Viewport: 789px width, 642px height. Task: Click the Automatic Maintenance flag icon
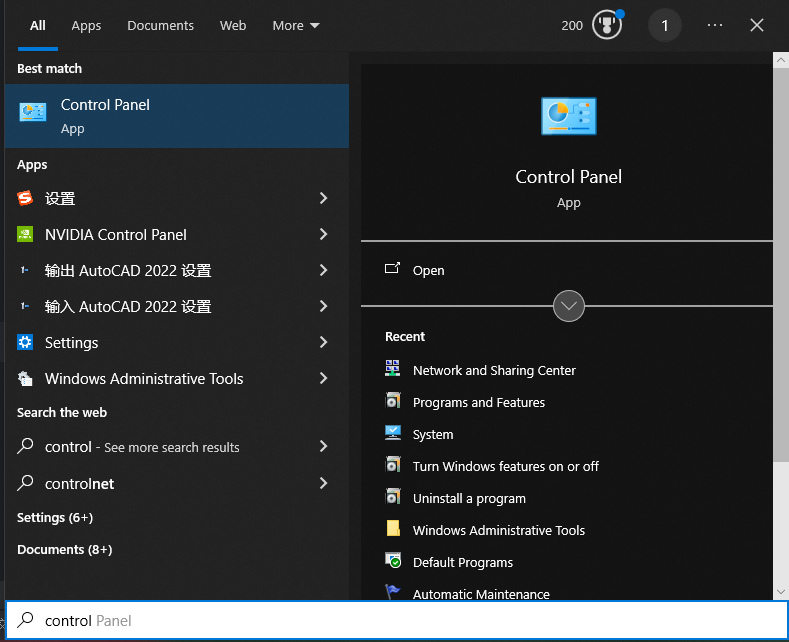tap(392, 592)
